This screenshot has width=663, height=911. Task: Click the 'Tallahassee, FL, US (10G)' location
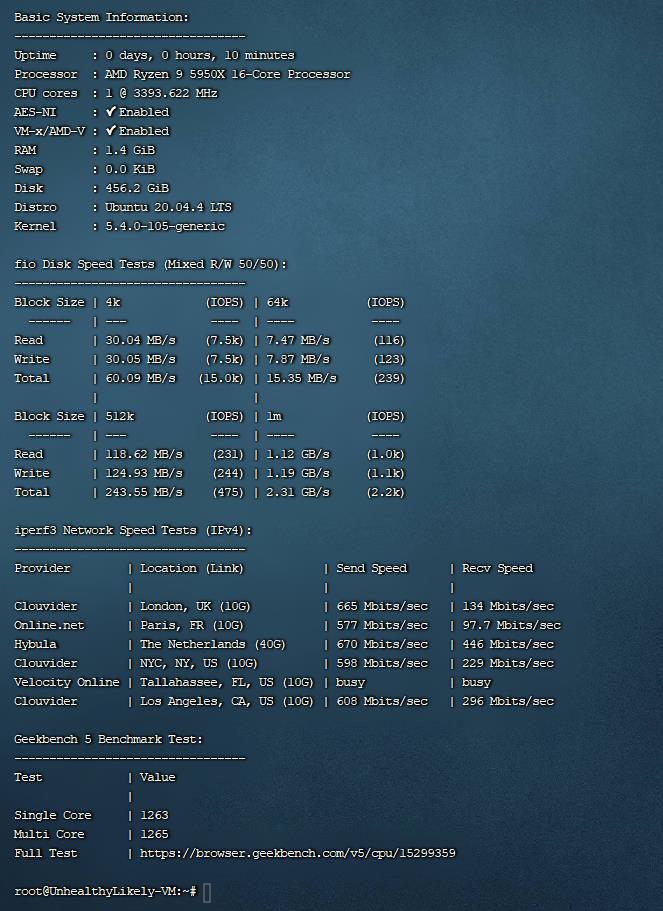[227, 682]
